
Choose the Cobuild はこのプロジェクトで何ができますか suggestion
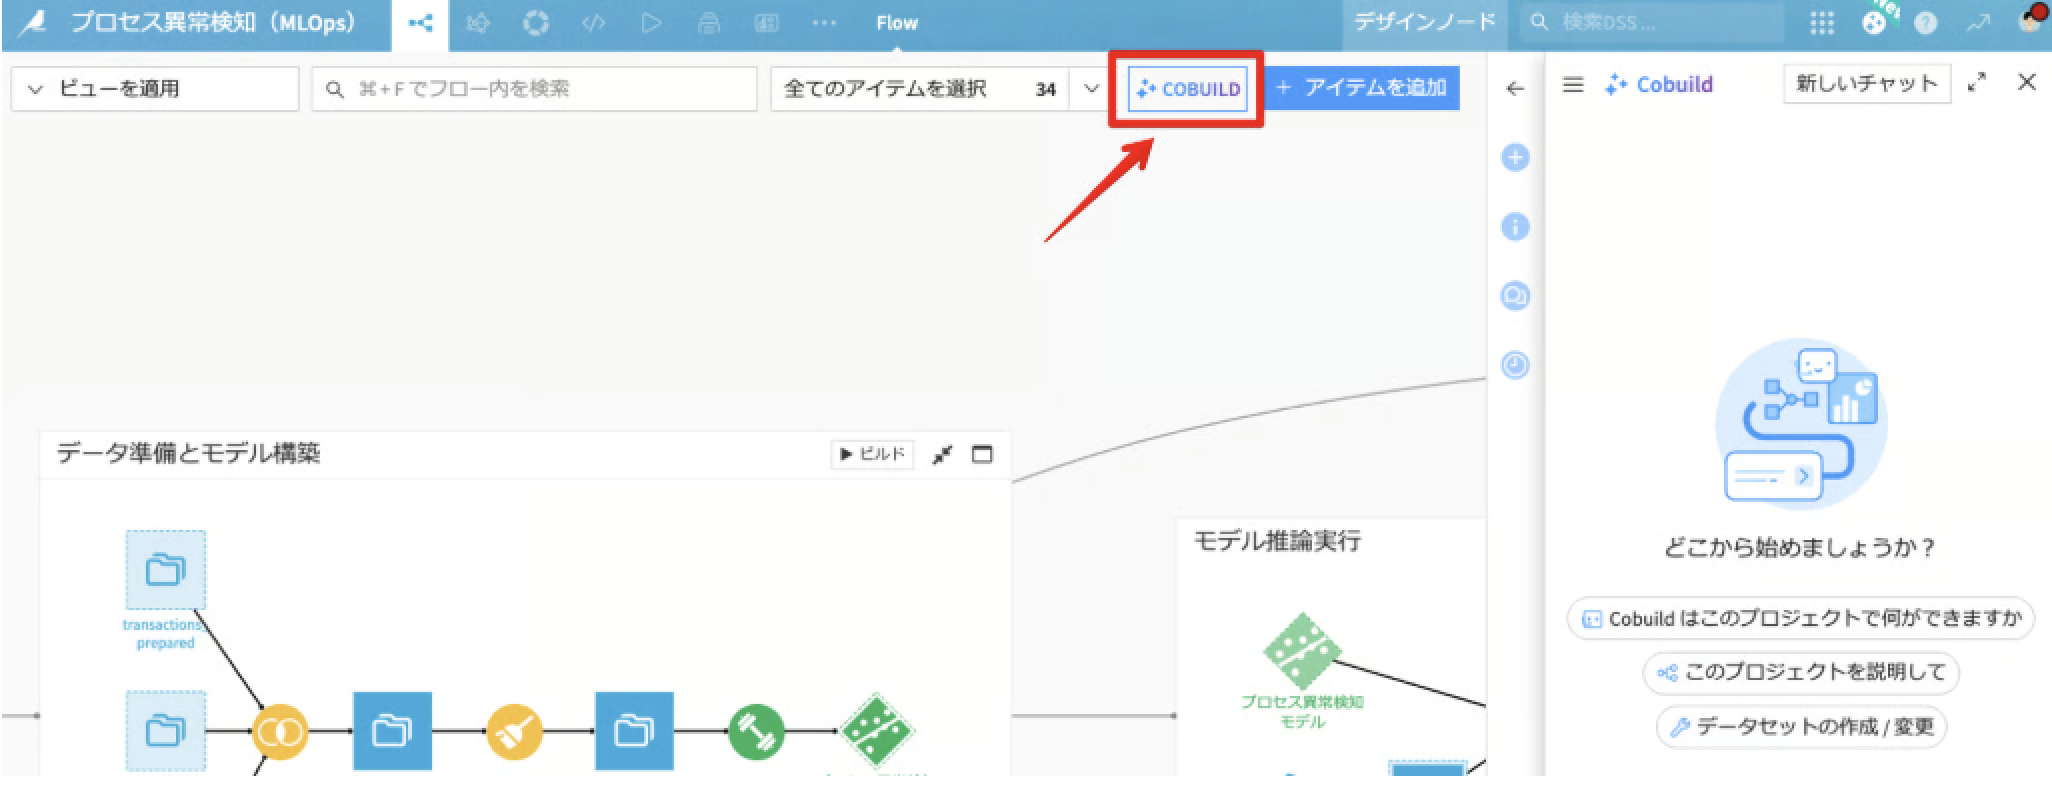pyautogui.click(x=1801, y=619)
